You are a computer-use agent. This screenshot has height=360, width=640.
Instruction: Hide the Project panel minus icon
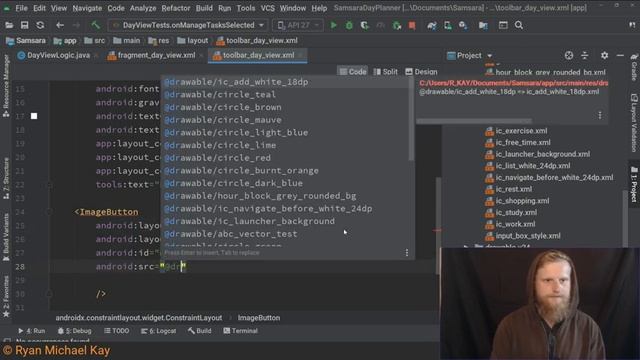(620, 56)
